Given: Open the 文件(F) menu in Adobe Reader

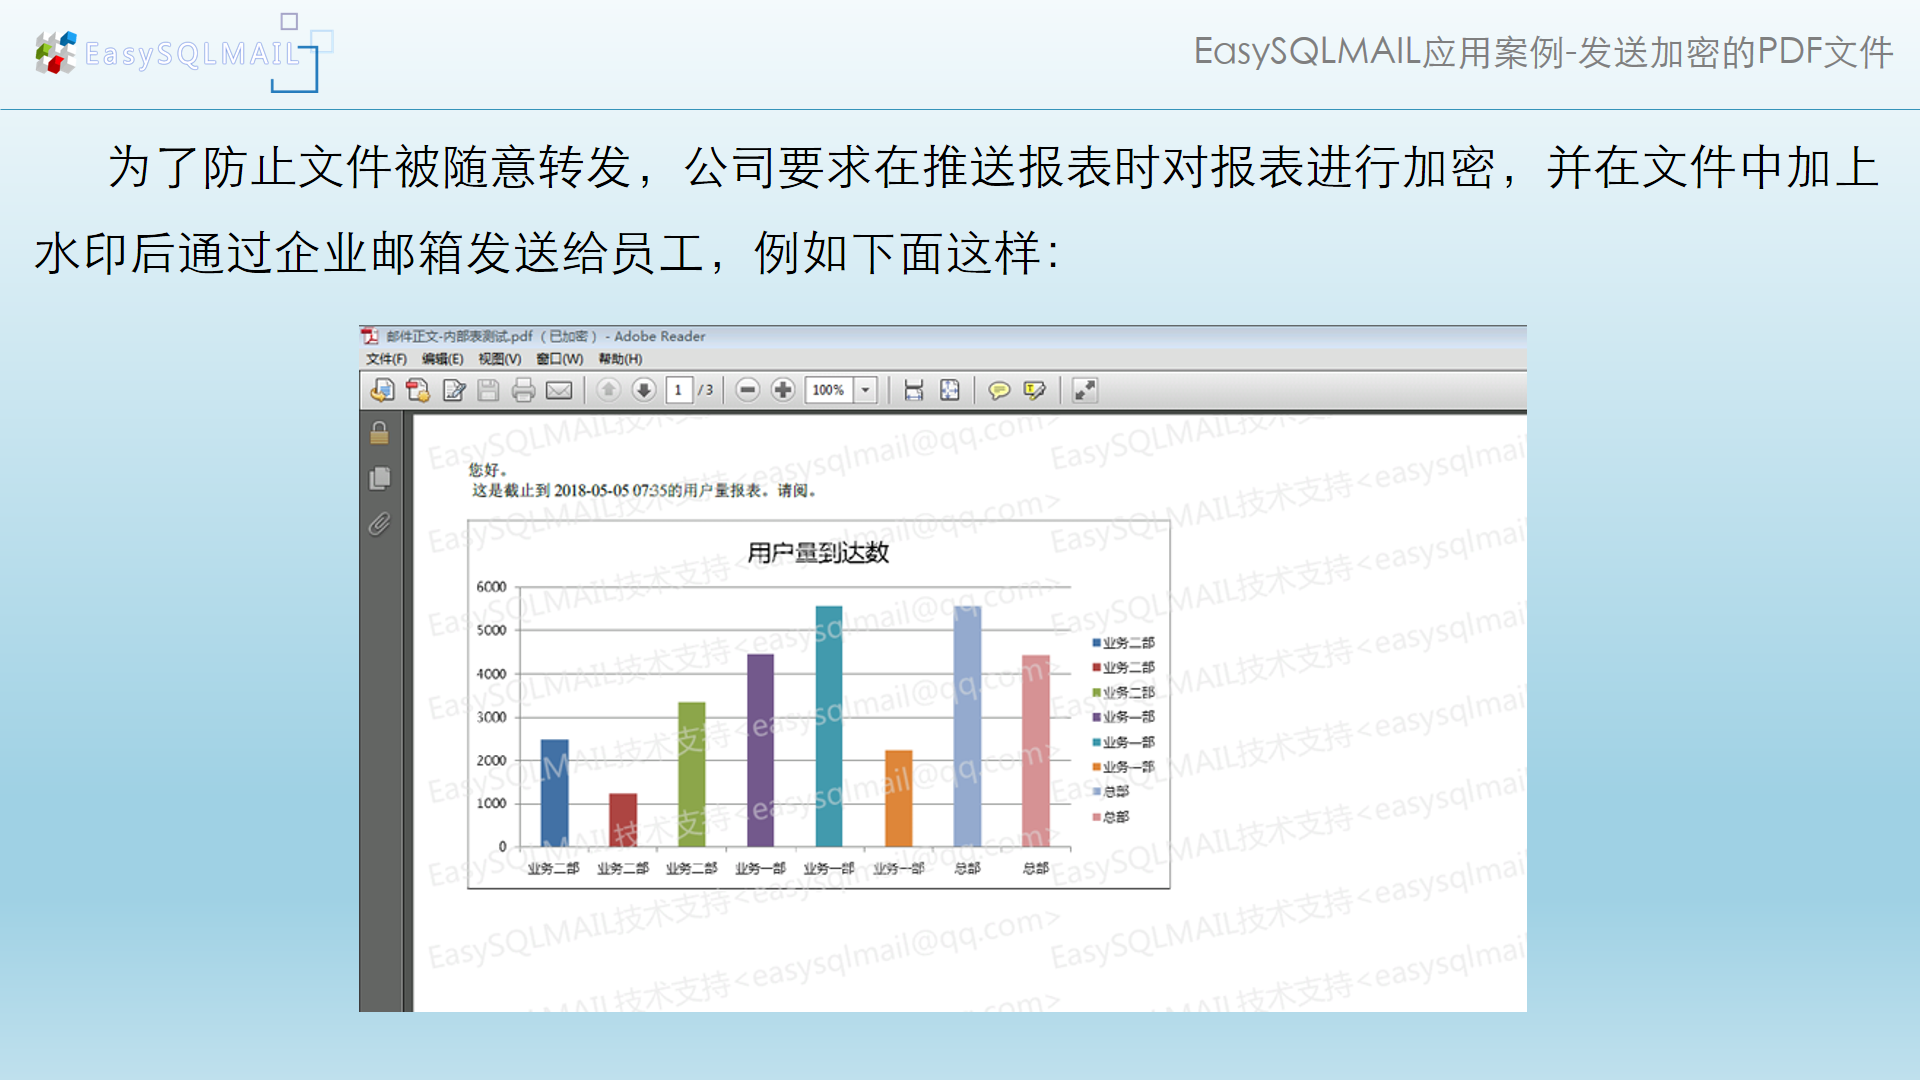Looking at the screenshot, I should tap(386, 359).
